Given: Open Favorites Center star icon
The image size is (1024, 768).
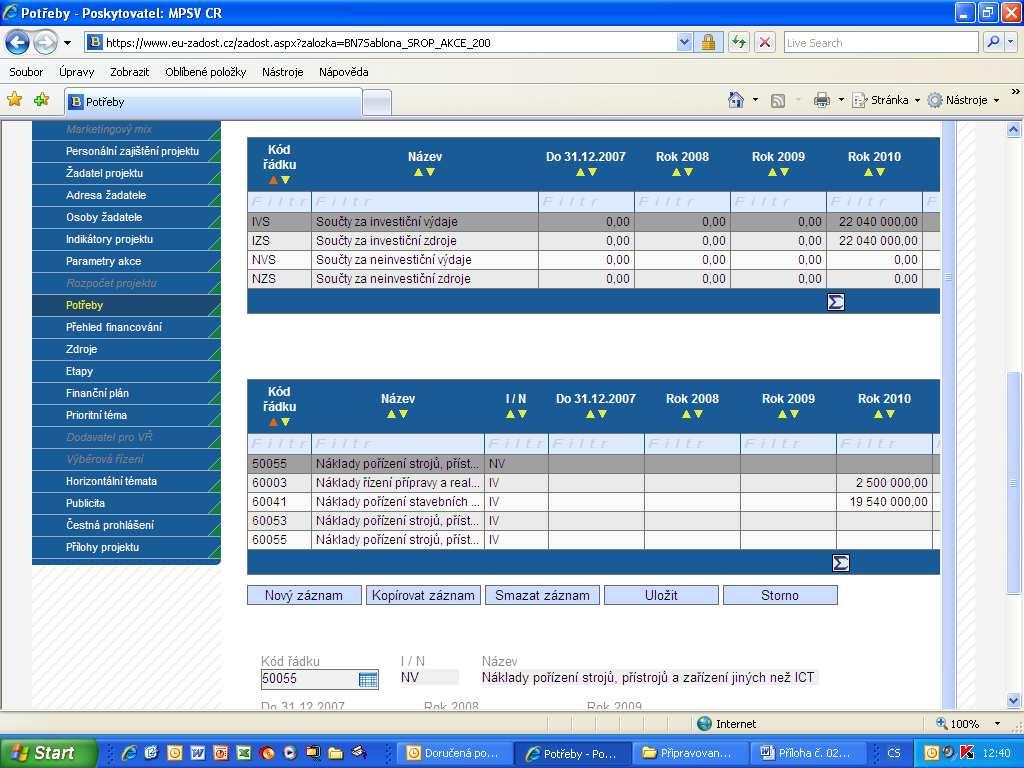Looking at the screenshot, I should point(14,100).
